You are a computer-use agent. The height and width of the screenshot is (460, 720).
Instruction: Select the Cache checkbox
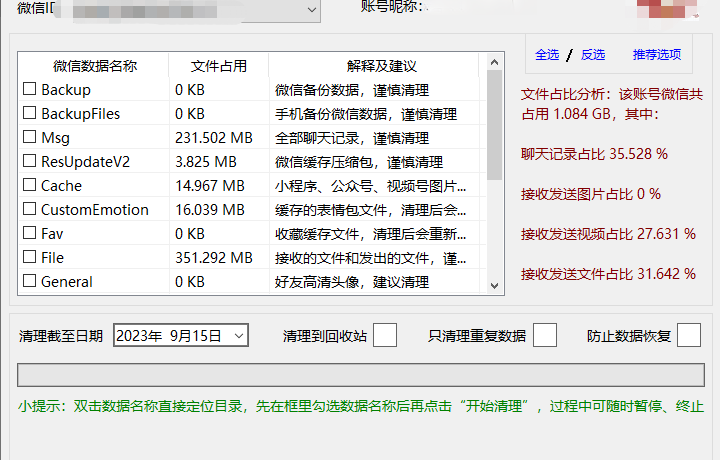coord(29,185)
